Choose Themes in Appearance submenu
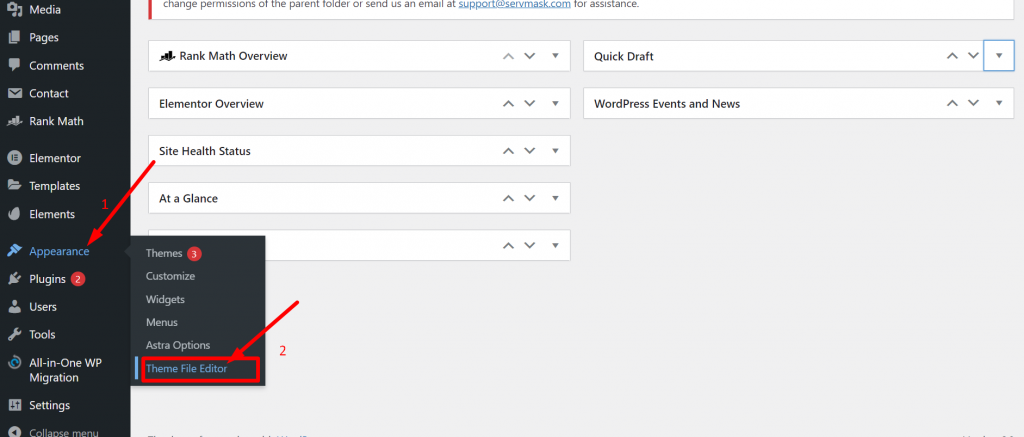The height and width of the screenshot is (437, 1024). [164, 253]
